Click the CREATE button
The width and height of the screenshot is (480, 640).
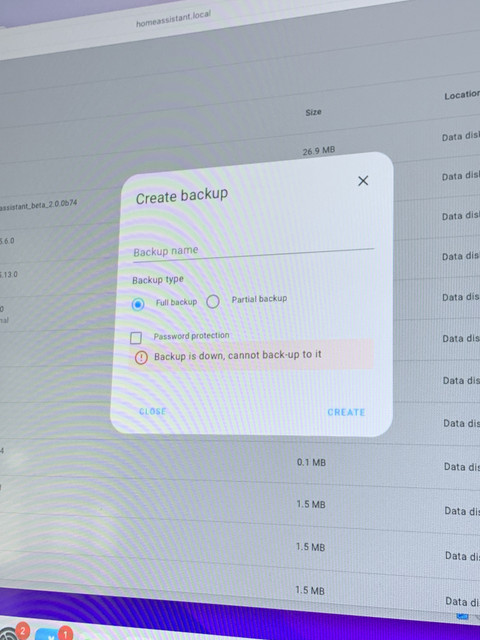pyautogui.click(x=346, y=412)
